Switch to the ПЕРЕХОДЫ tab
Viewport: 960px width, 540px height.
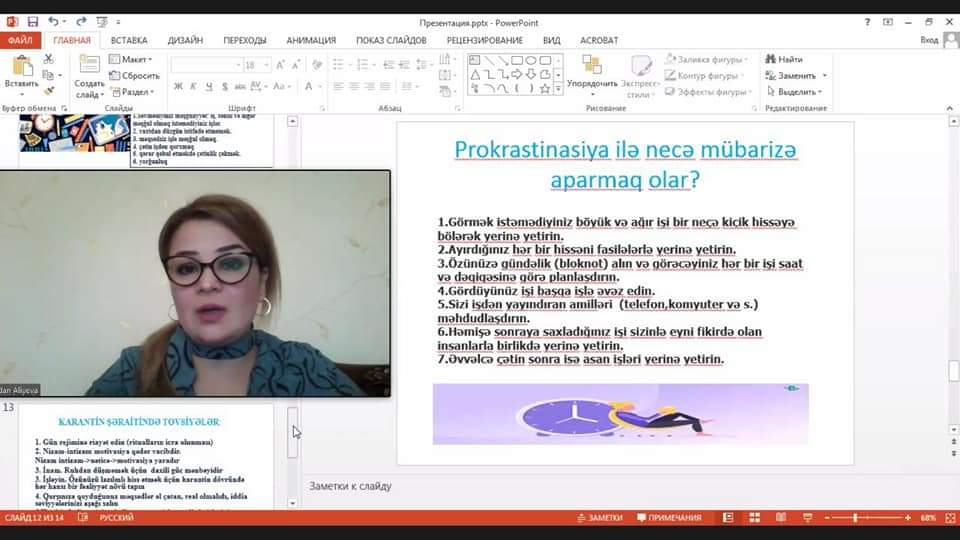tap(244, 40)
